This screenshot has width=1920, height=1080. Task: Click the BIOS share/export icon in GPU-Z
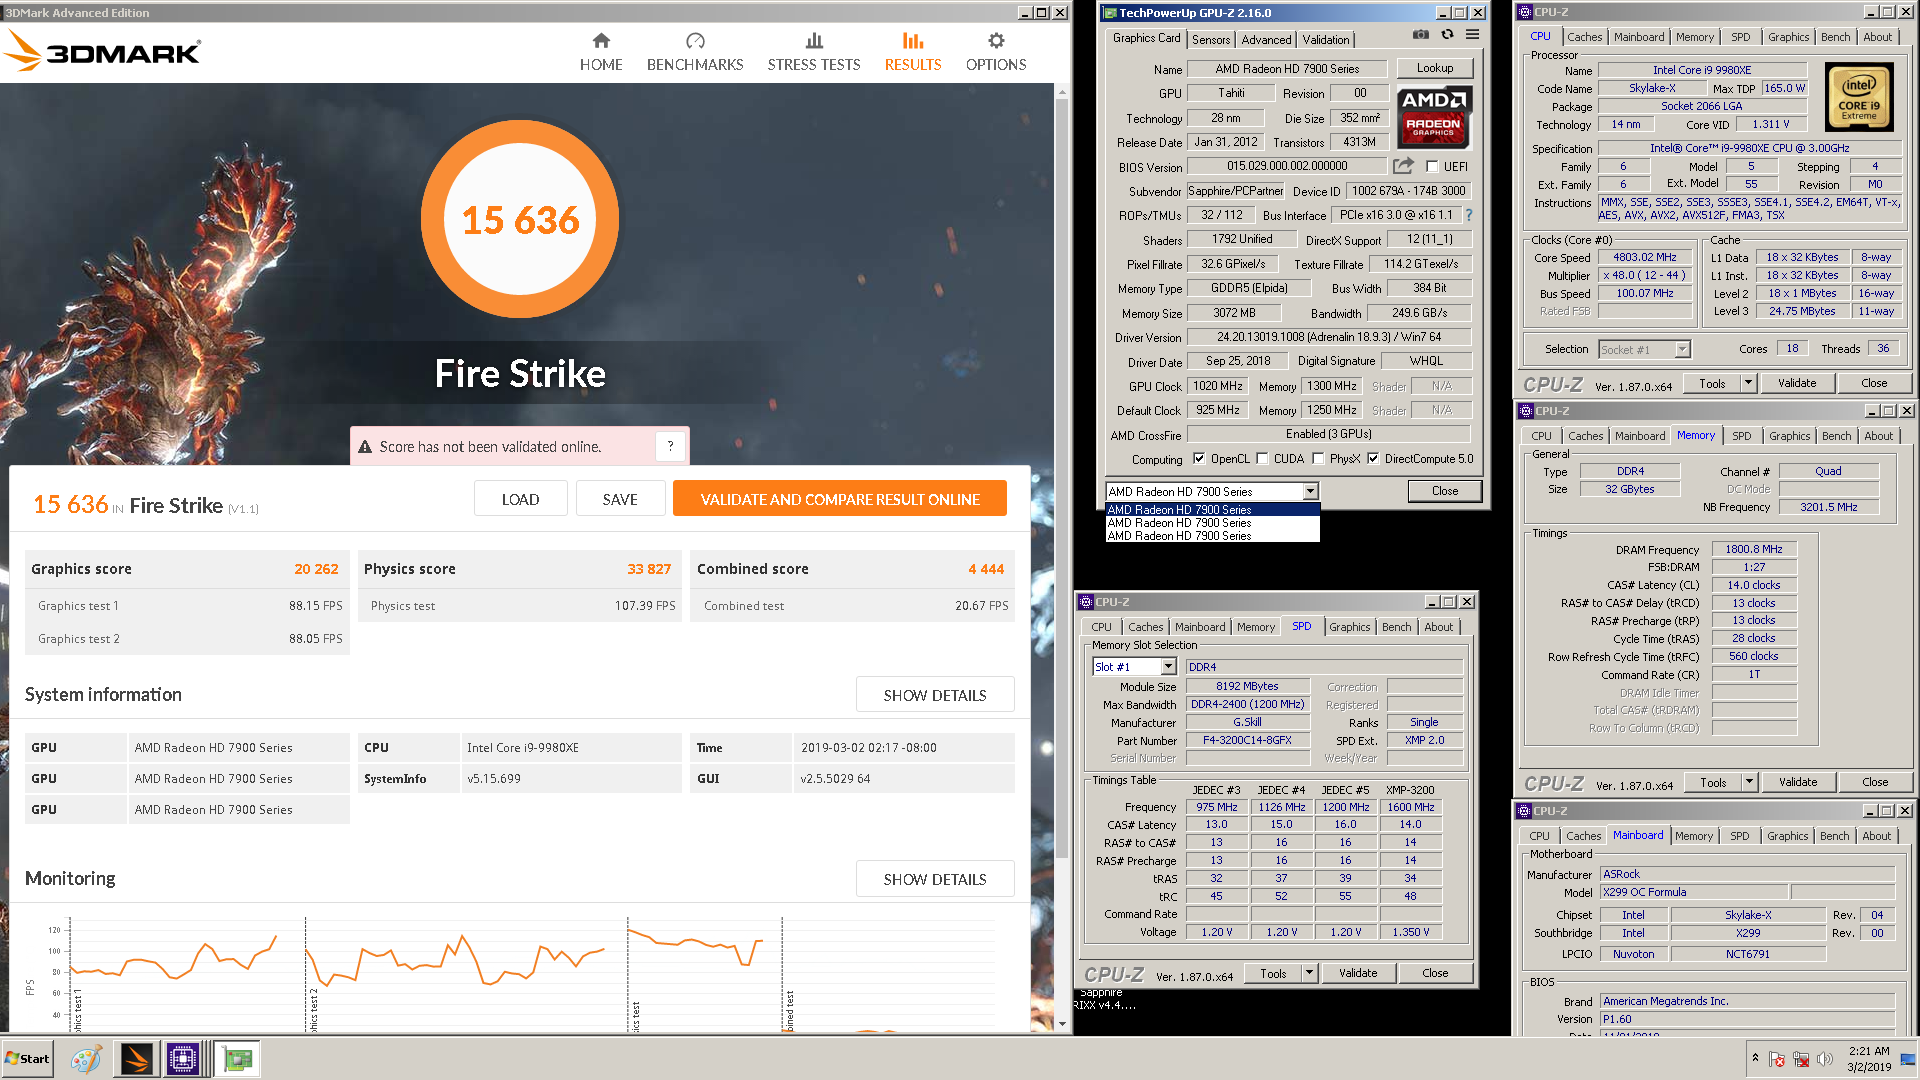[1404, 166]
